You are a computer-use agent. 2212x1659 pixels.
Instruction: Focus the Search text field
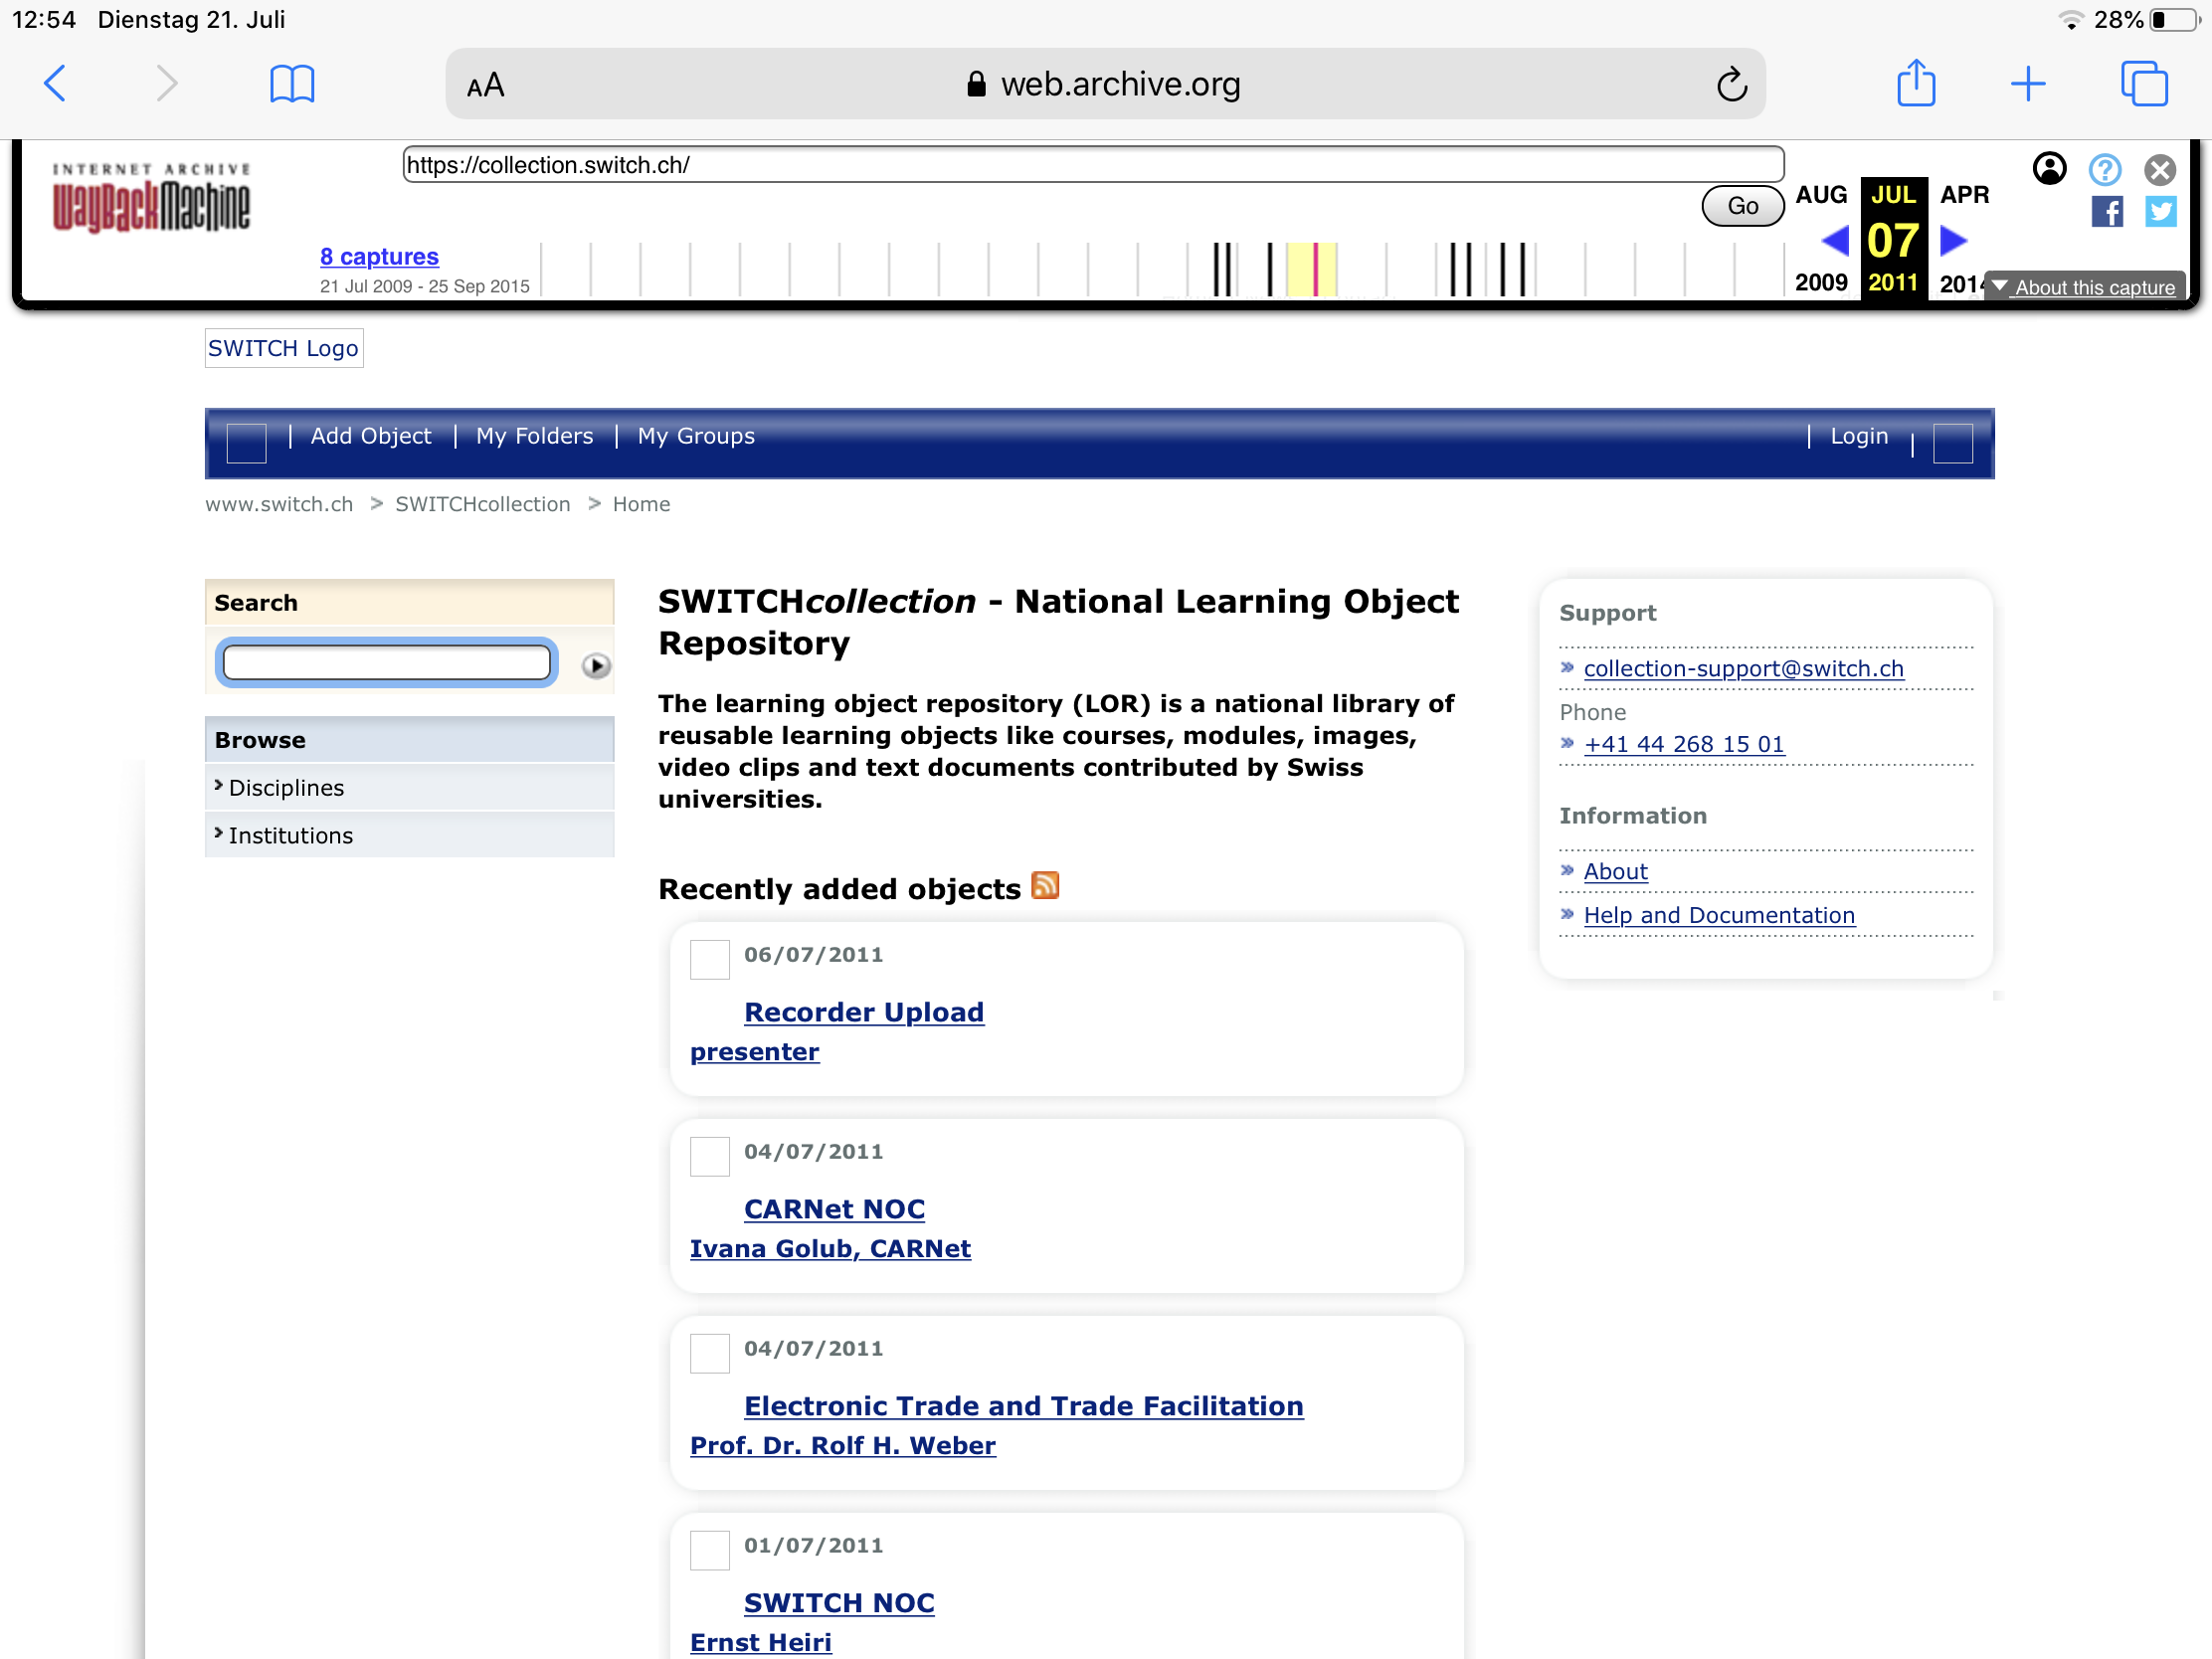pyautogui.click(x=386, y=662)
